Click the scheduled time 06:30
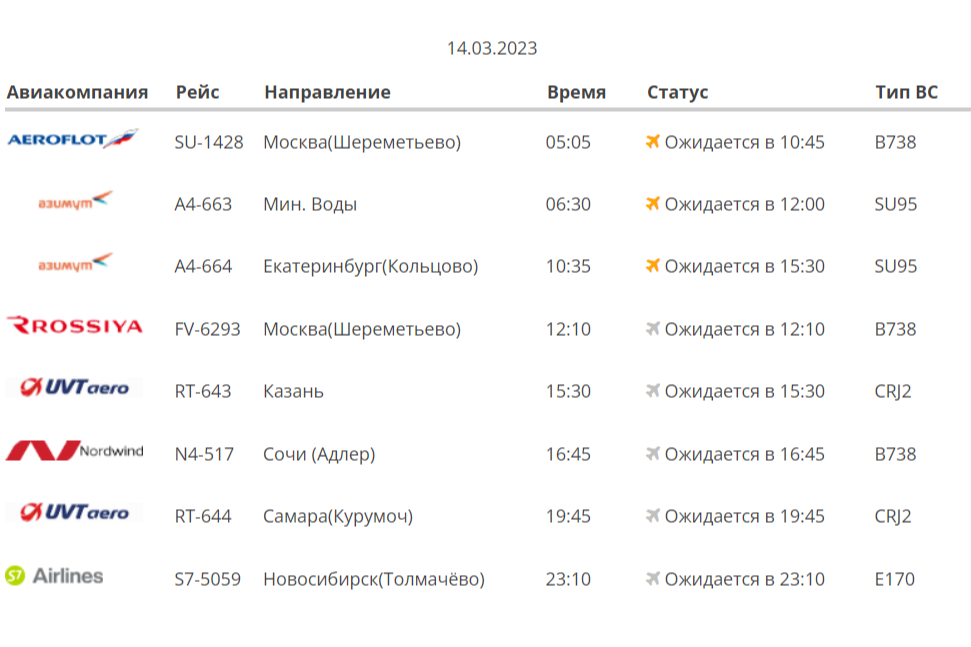 pos(568,204)
